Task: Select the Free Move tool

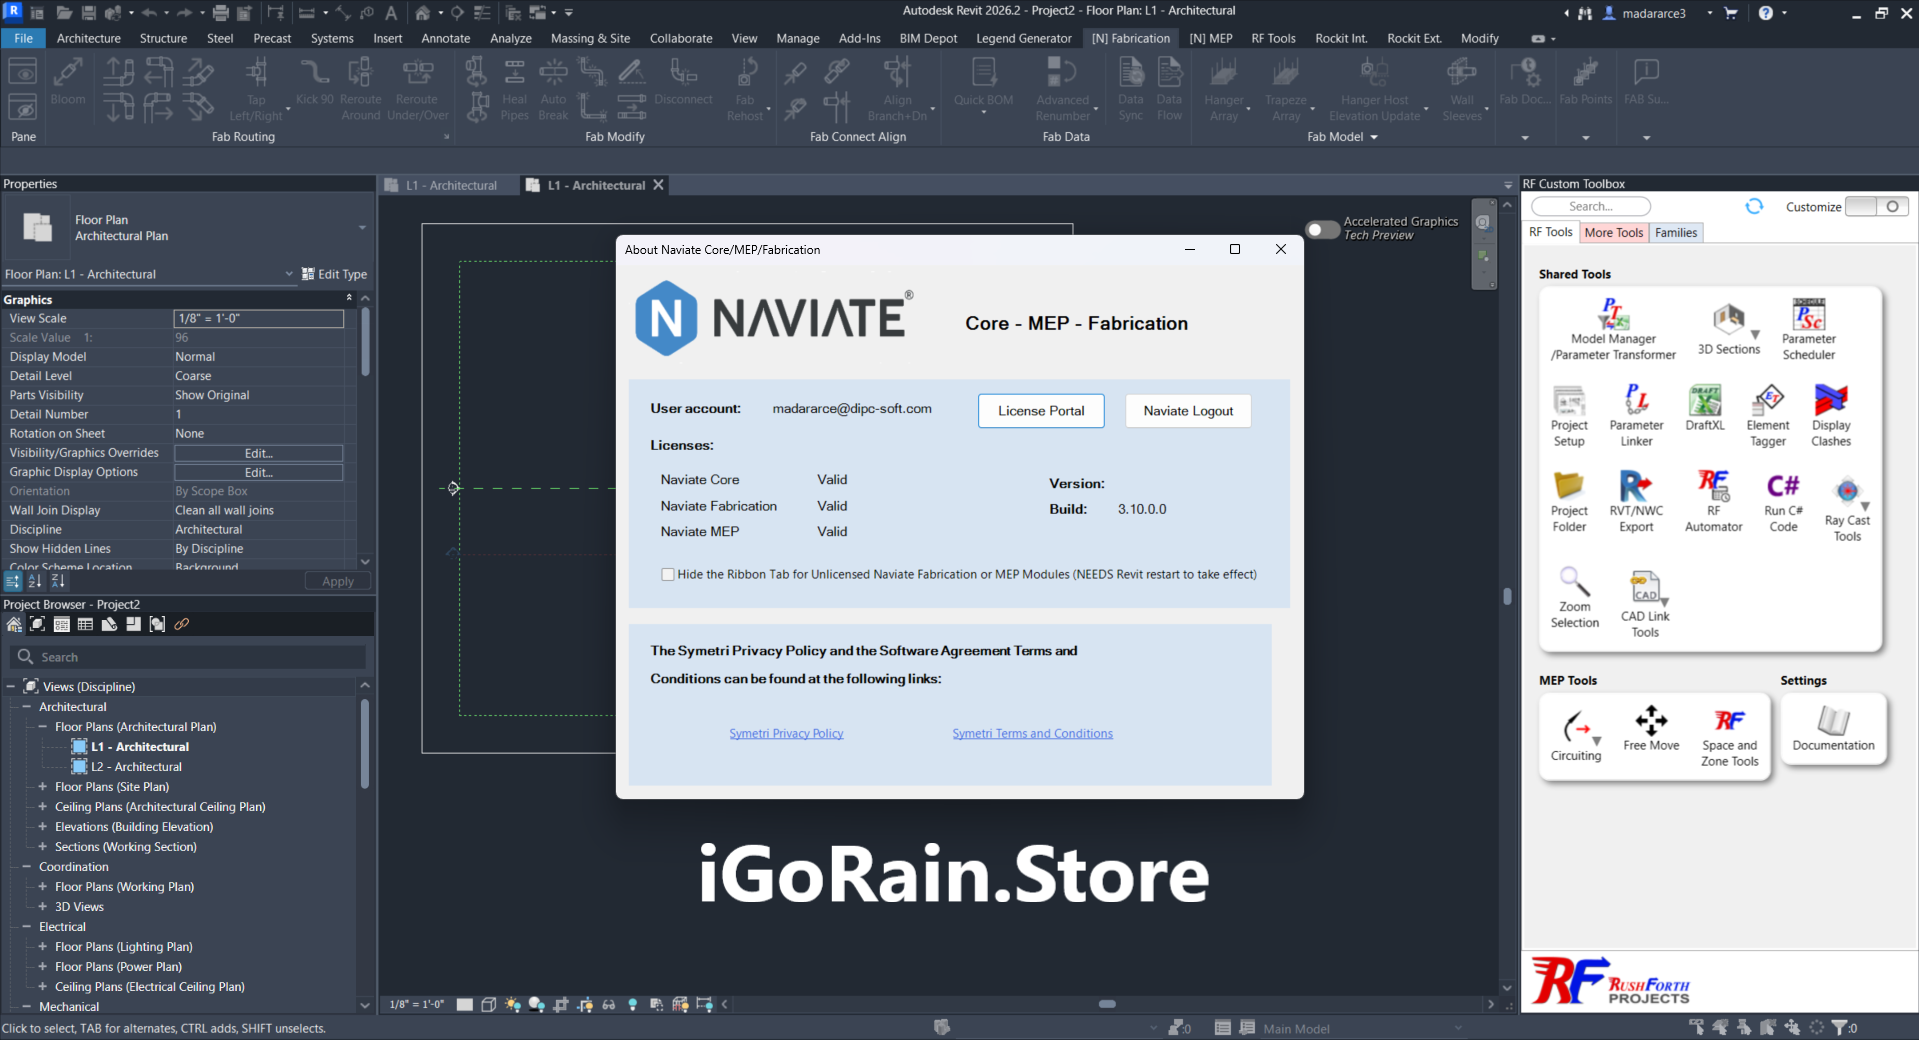Action: click(x=1651, y=721)
